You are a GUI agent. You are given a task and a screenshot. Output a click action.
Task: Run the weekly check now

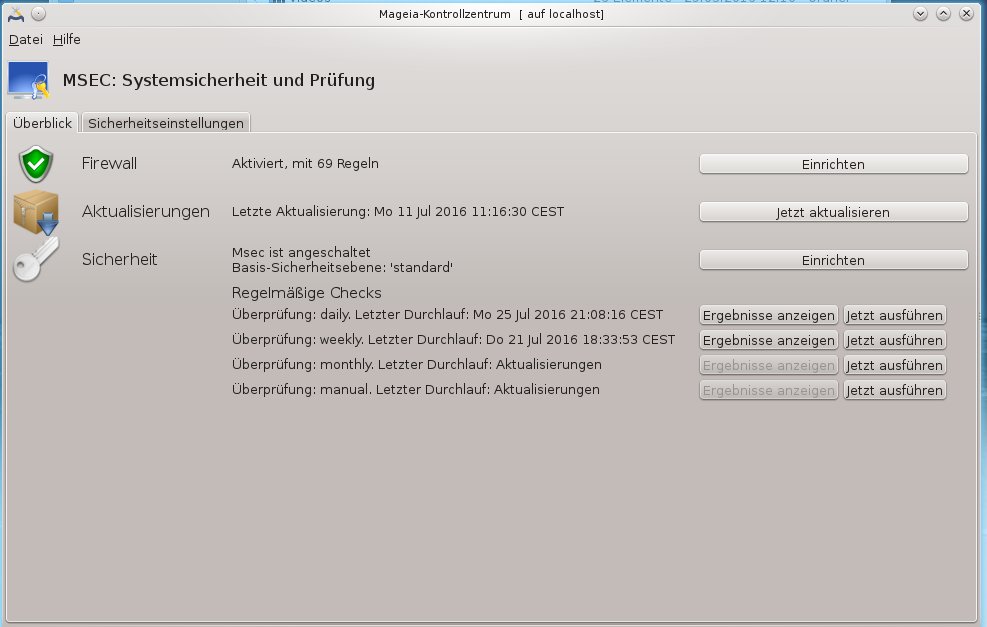click(894, 341)
